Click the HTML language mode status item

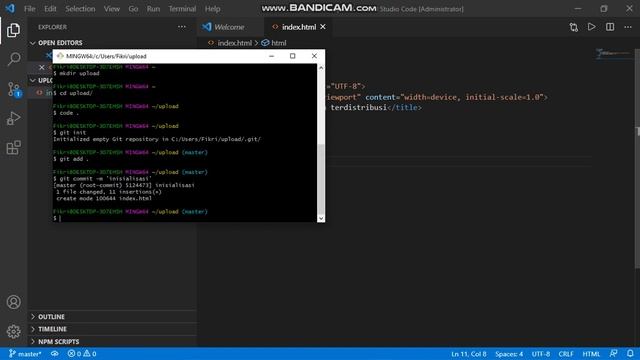pos(591,354)
